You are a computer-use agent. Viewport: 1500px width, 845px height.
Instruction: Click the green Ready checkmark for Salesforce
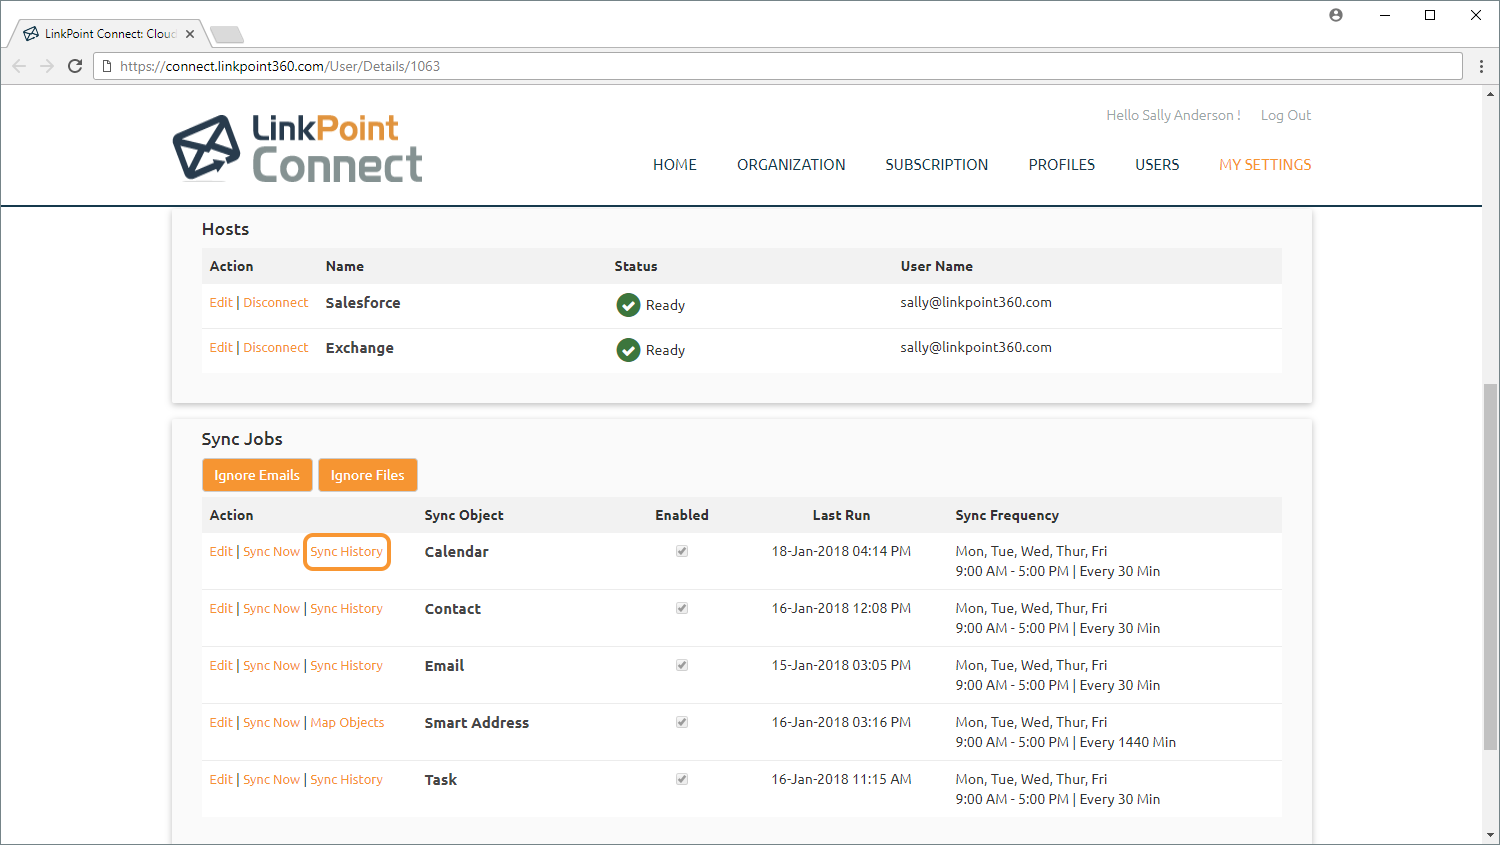pos(628,305)
